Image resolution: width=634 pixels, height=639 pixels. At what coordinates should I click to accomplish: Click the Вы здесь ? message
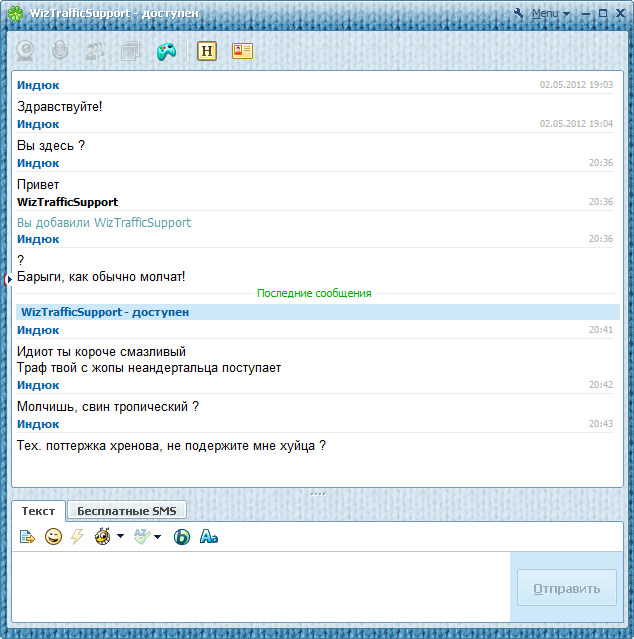[x=51, y=145]
